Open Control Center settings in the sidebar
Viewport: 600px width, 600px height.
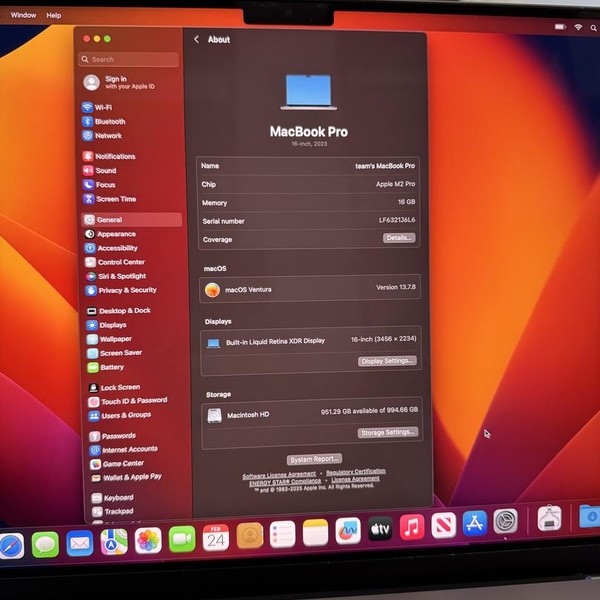[x=115, y=262]
